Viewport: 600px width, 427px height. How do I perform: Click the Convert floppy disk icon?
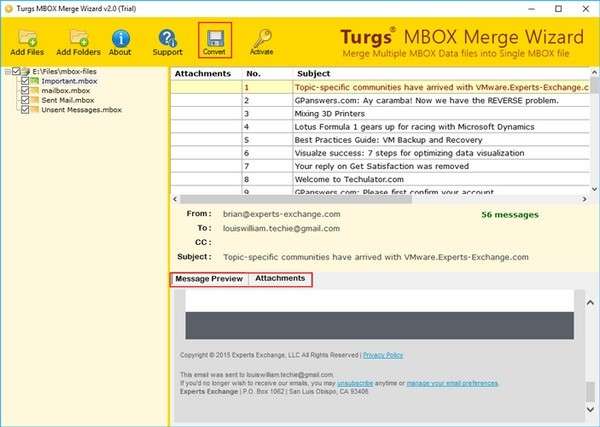(214, 37)
